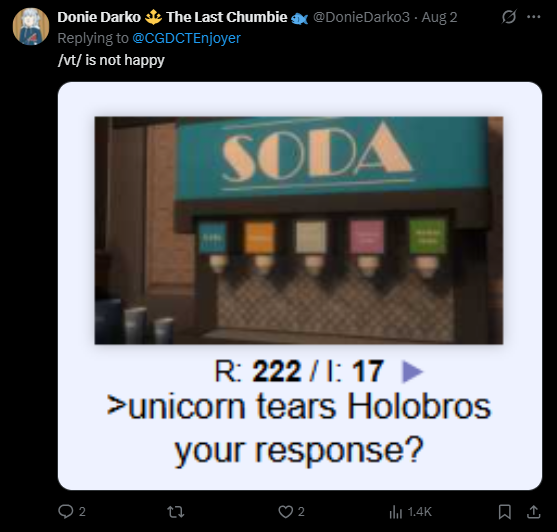The height and width of the screenshot is (532, 557).
Task: Open the Aug 2 timestamp
Action: coord(439,17)
